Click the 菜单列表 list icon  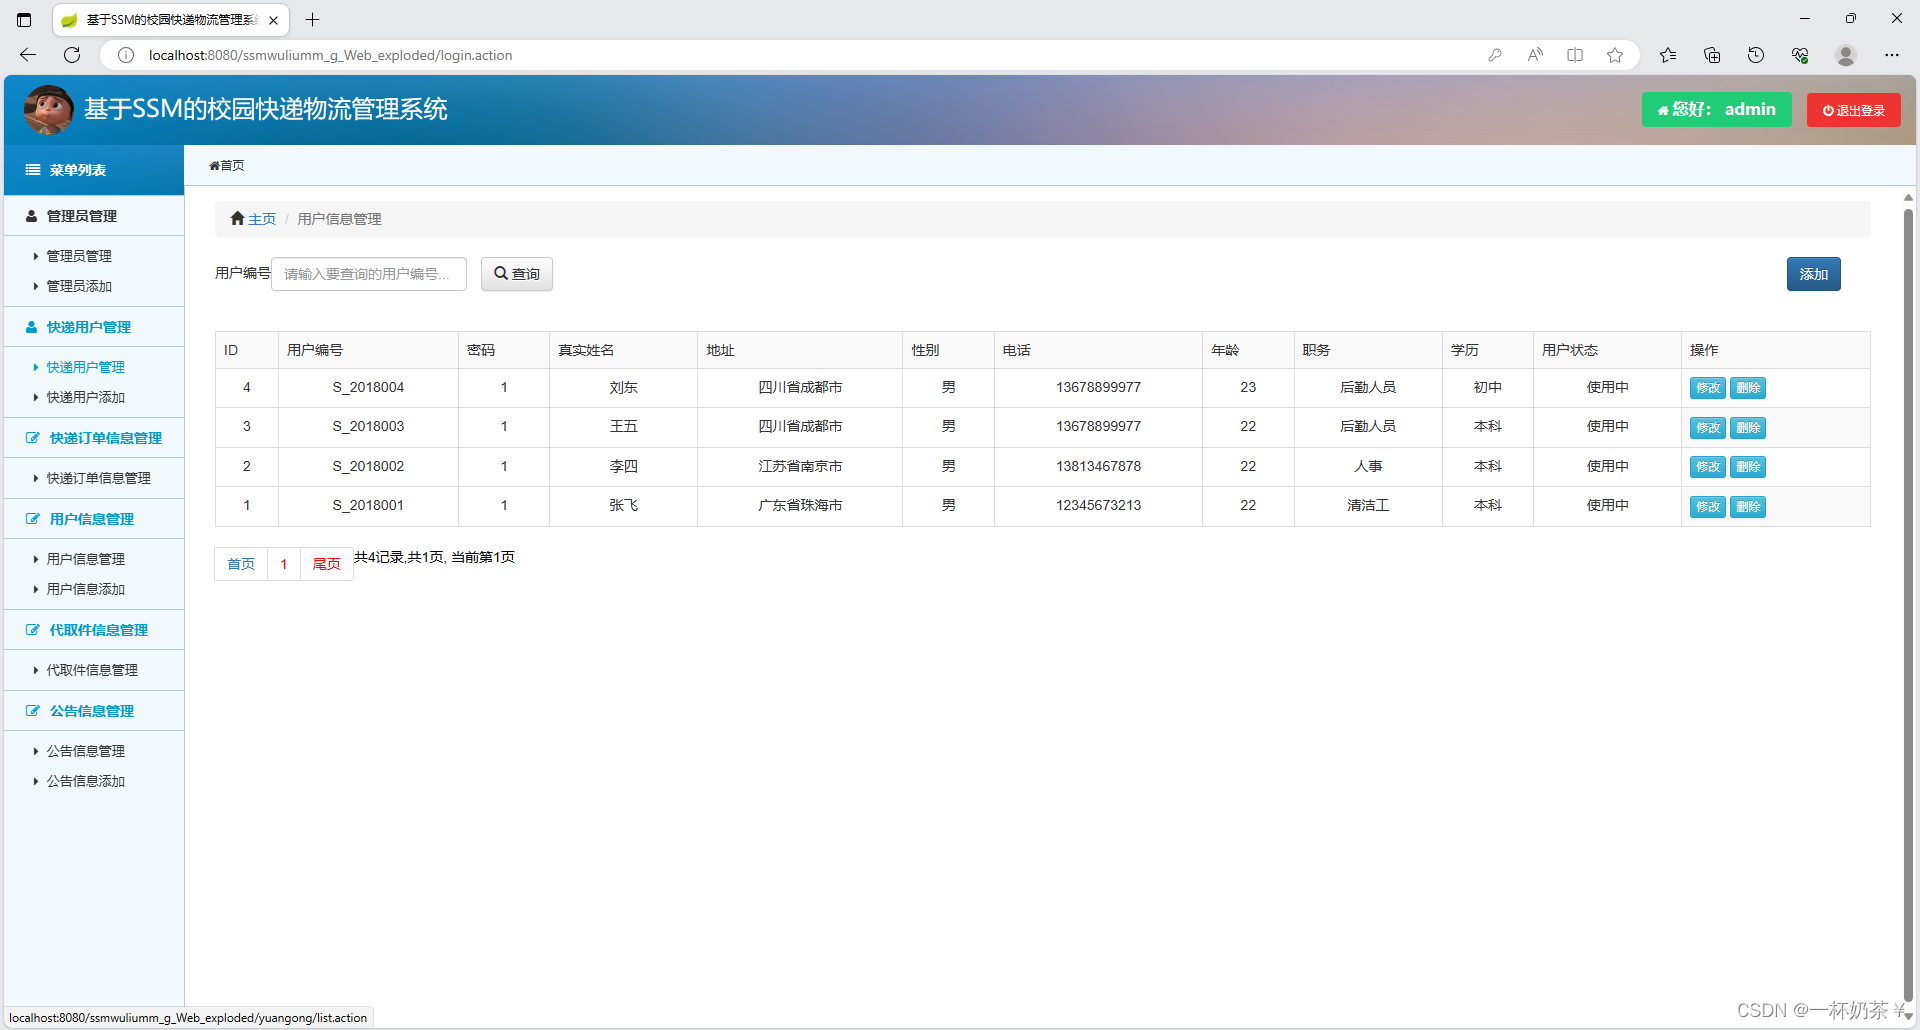pos(33,170)
